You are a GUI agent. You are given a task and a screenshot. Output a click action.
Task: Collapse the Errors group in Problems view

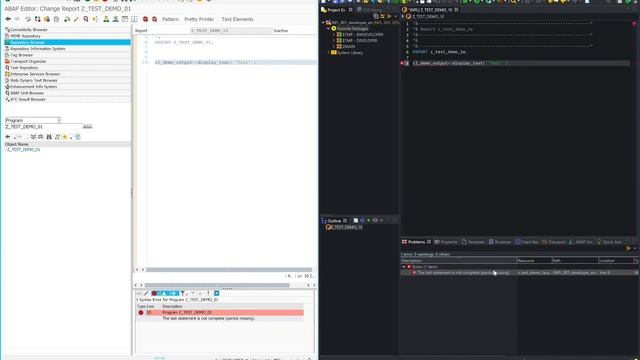[x=404, y=267]
